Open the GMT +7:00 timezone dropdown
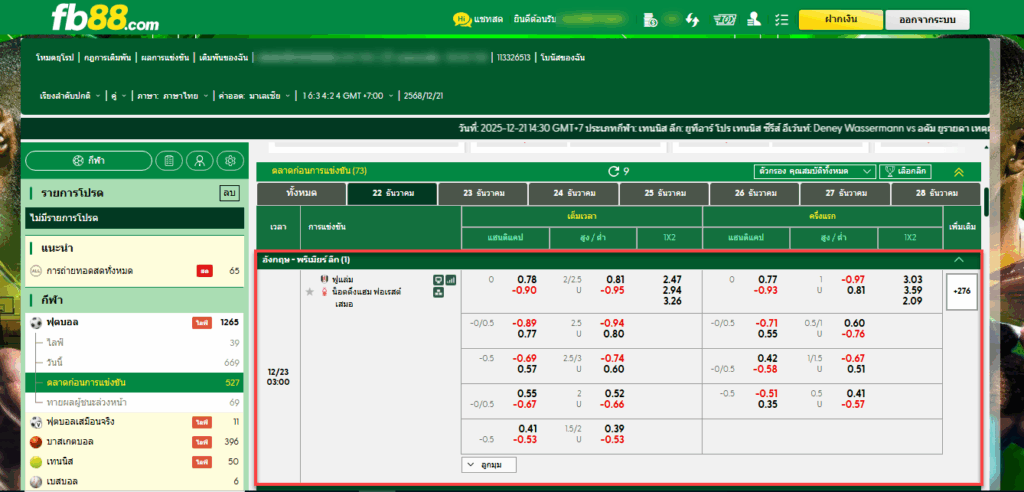Image resolution: width=1024 pixels, height=492 pixels. 348,95
